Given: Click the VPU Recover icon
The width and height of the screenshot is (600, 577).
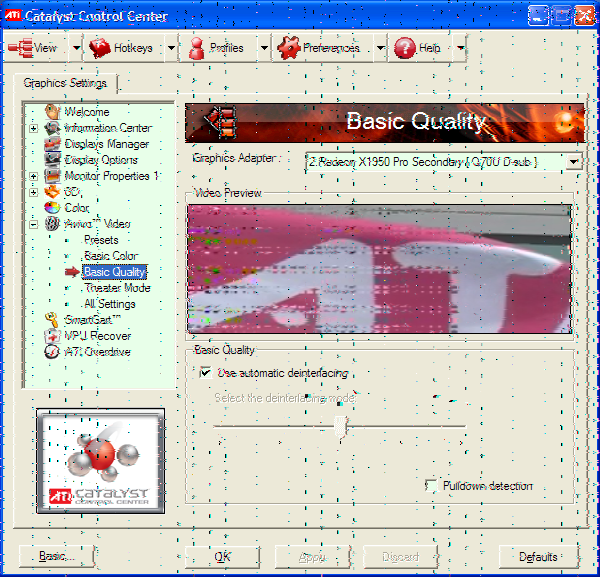Looking at the screenshot, I should [x=52, y=336].
